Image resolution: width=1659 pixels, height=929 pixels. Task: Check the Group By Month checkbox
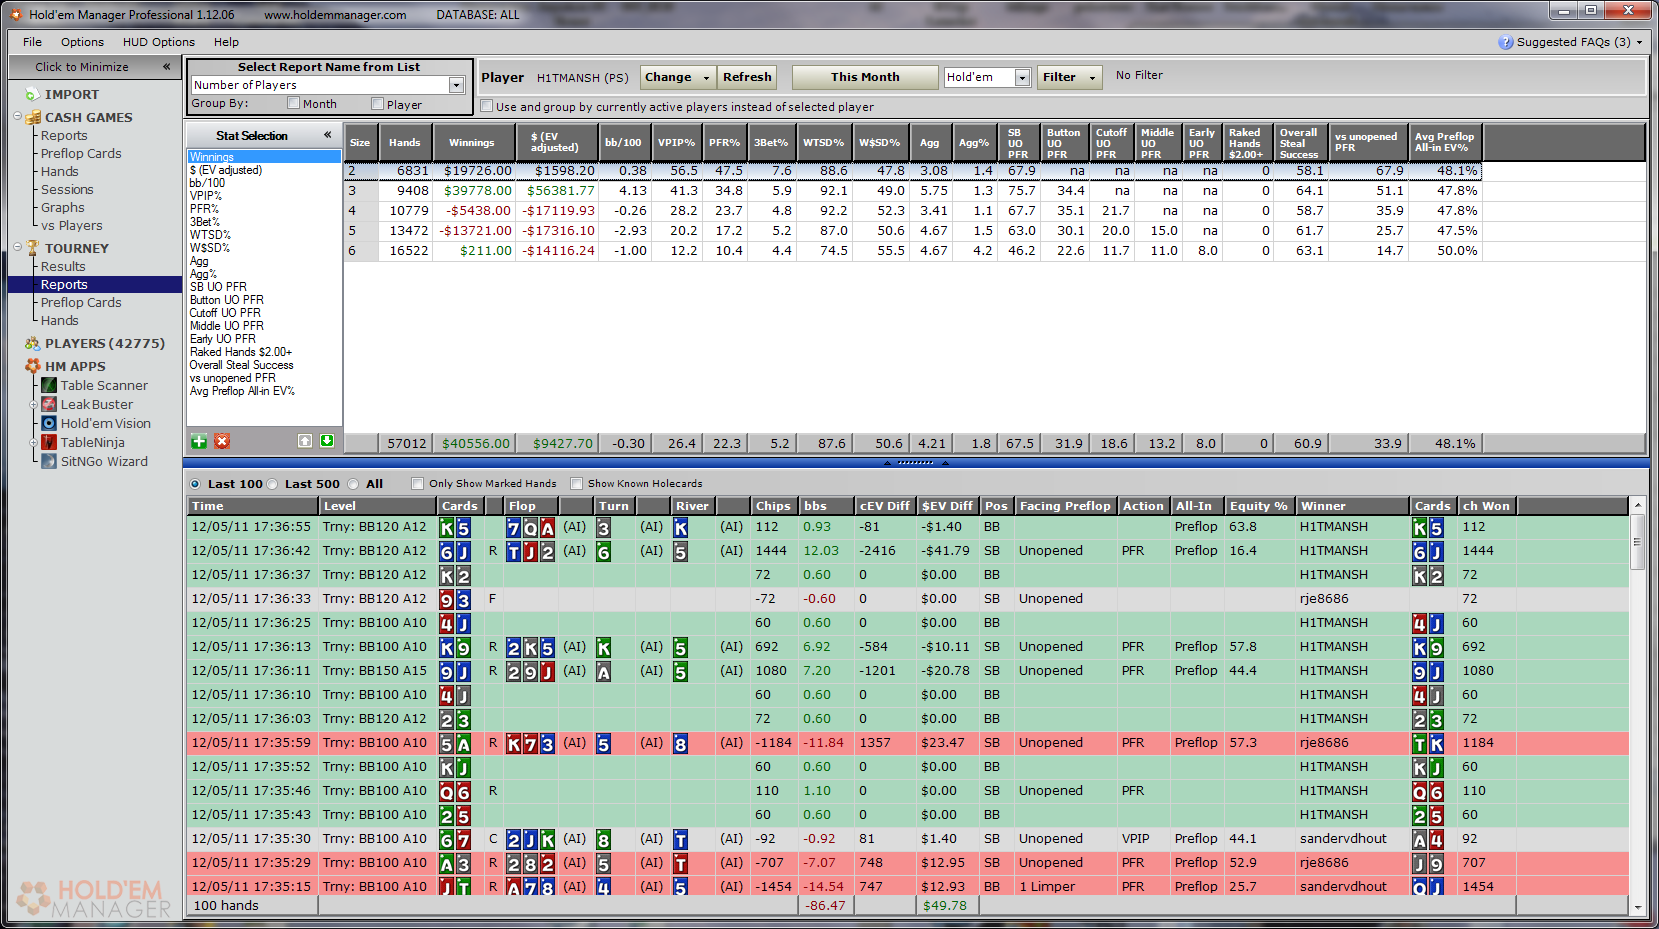point(293,103)
